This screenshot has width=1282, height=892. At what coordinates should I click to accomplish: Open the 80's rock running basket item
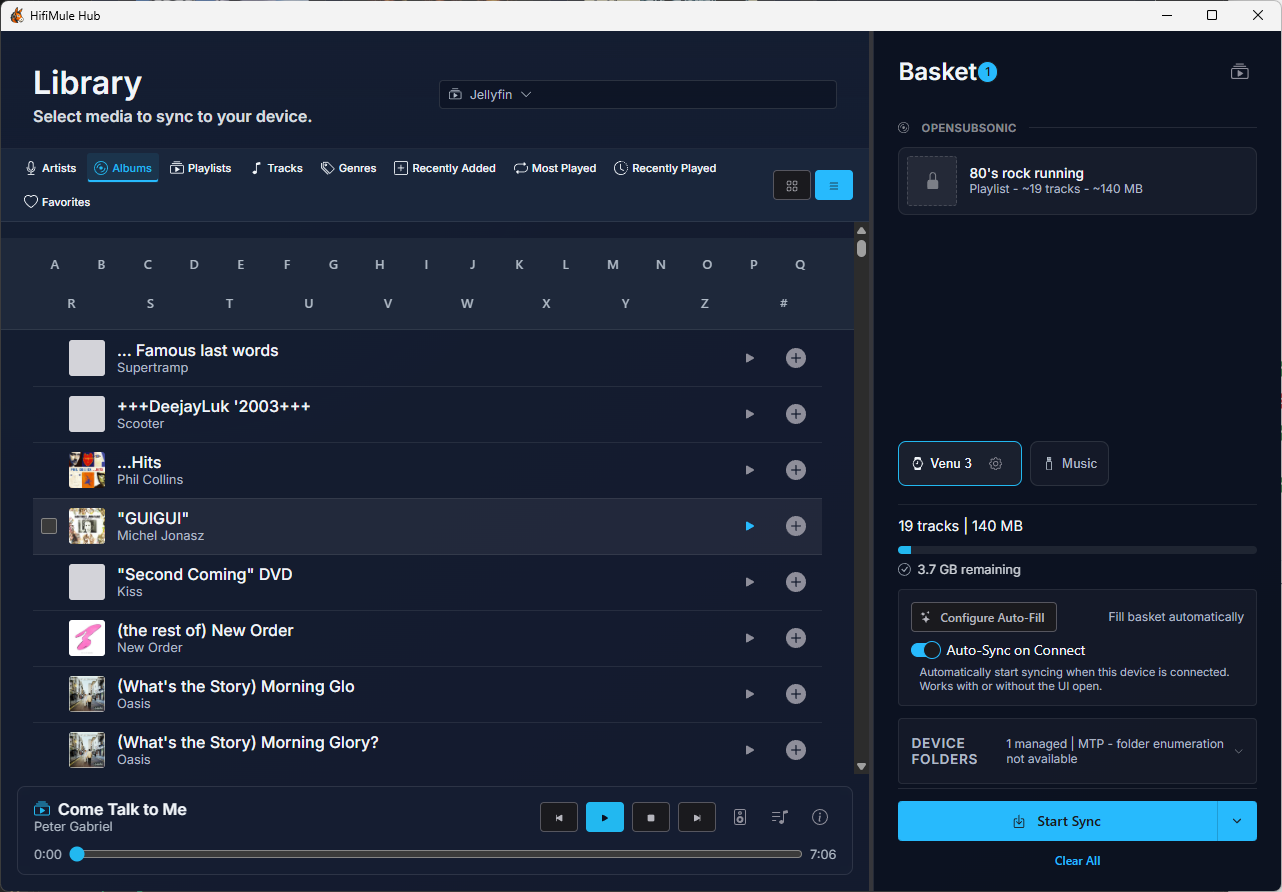[1077, 181]
